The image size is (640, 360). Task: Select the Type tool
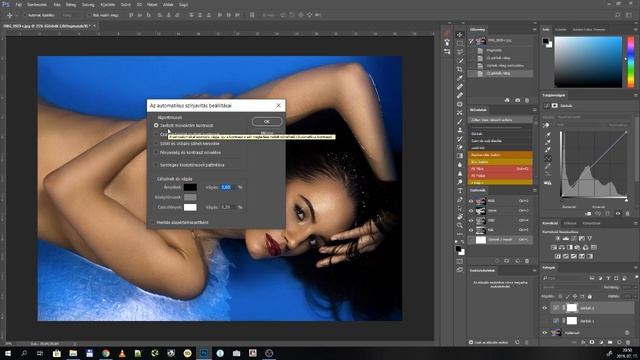coord(460,191)
